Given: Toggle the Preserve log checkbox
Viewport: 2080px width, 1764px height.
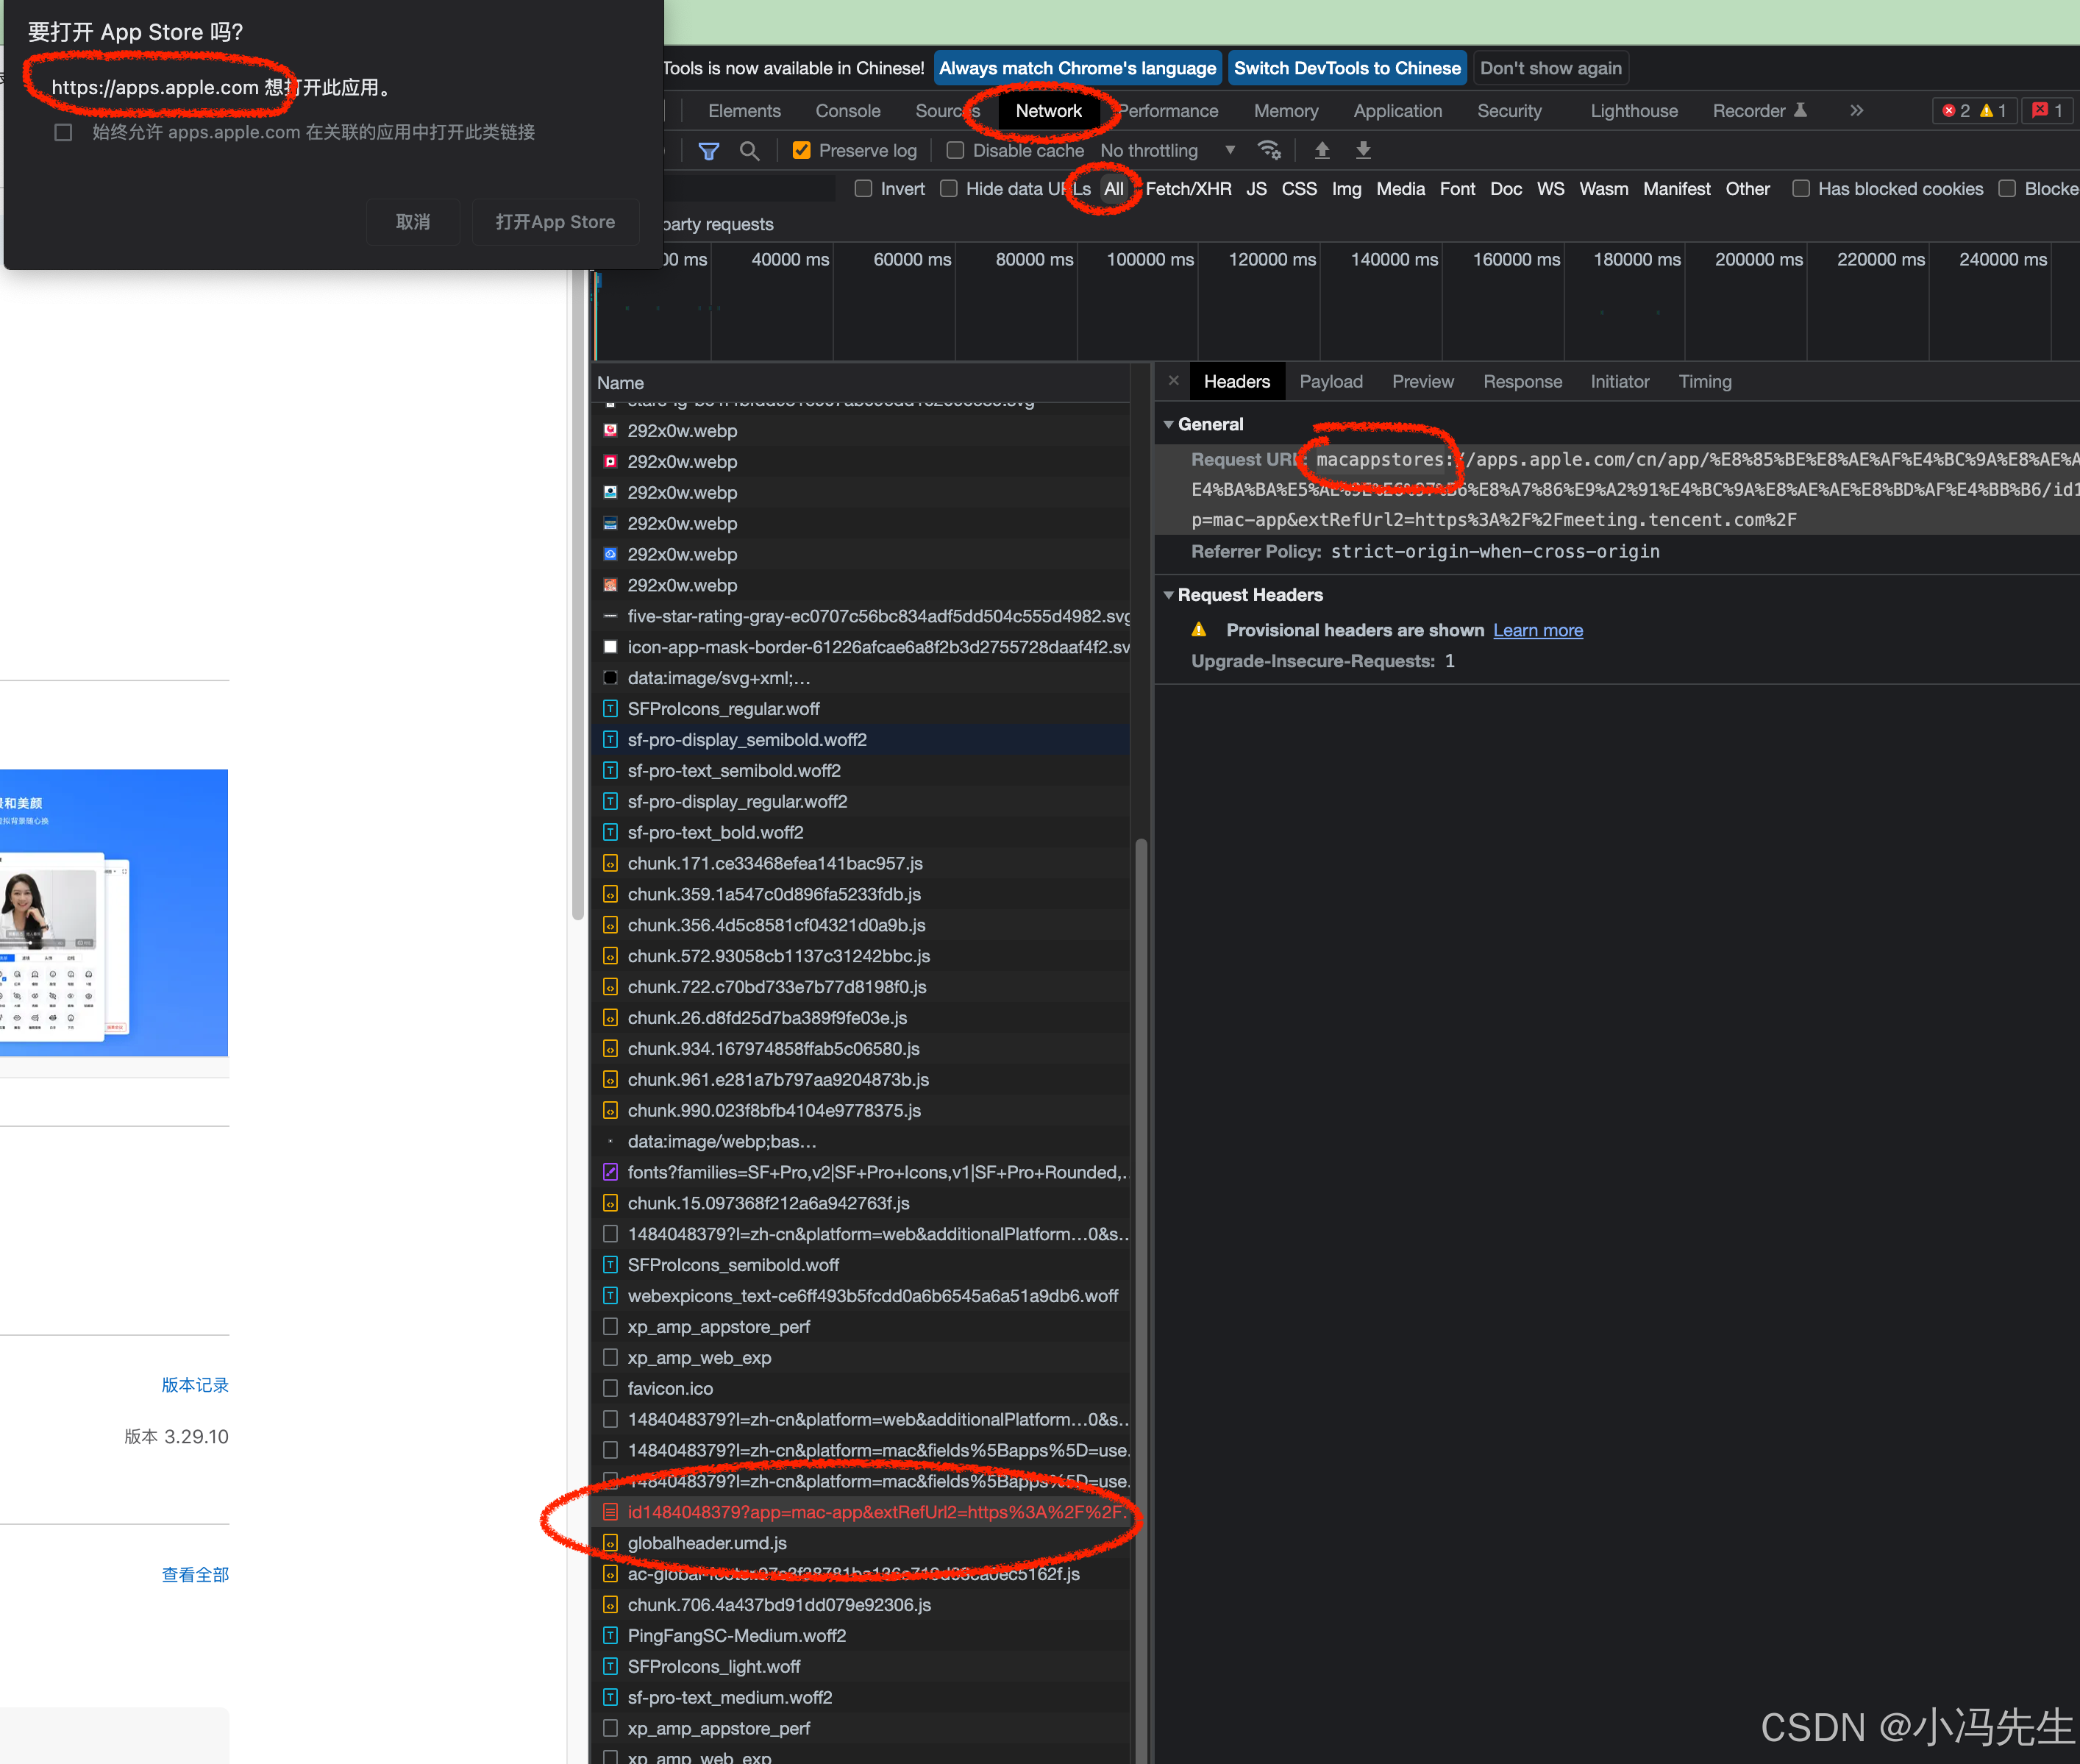Looking at the screenshot, I should click(x=801, y=151).
